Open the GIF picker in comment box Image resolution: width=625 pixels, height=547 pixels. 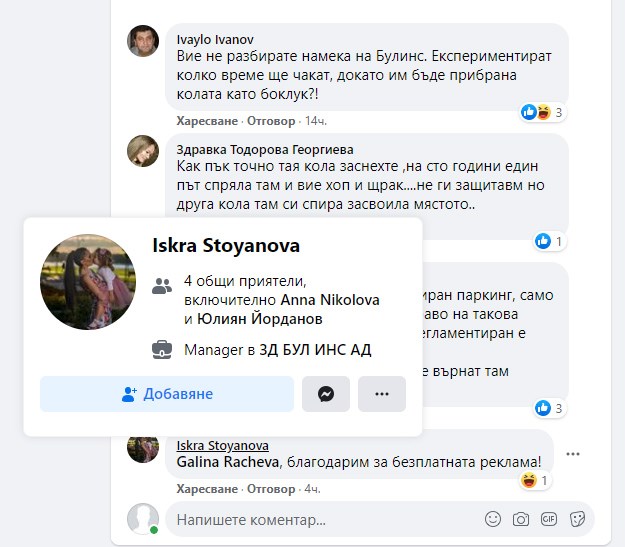click(x=548, y=519)
